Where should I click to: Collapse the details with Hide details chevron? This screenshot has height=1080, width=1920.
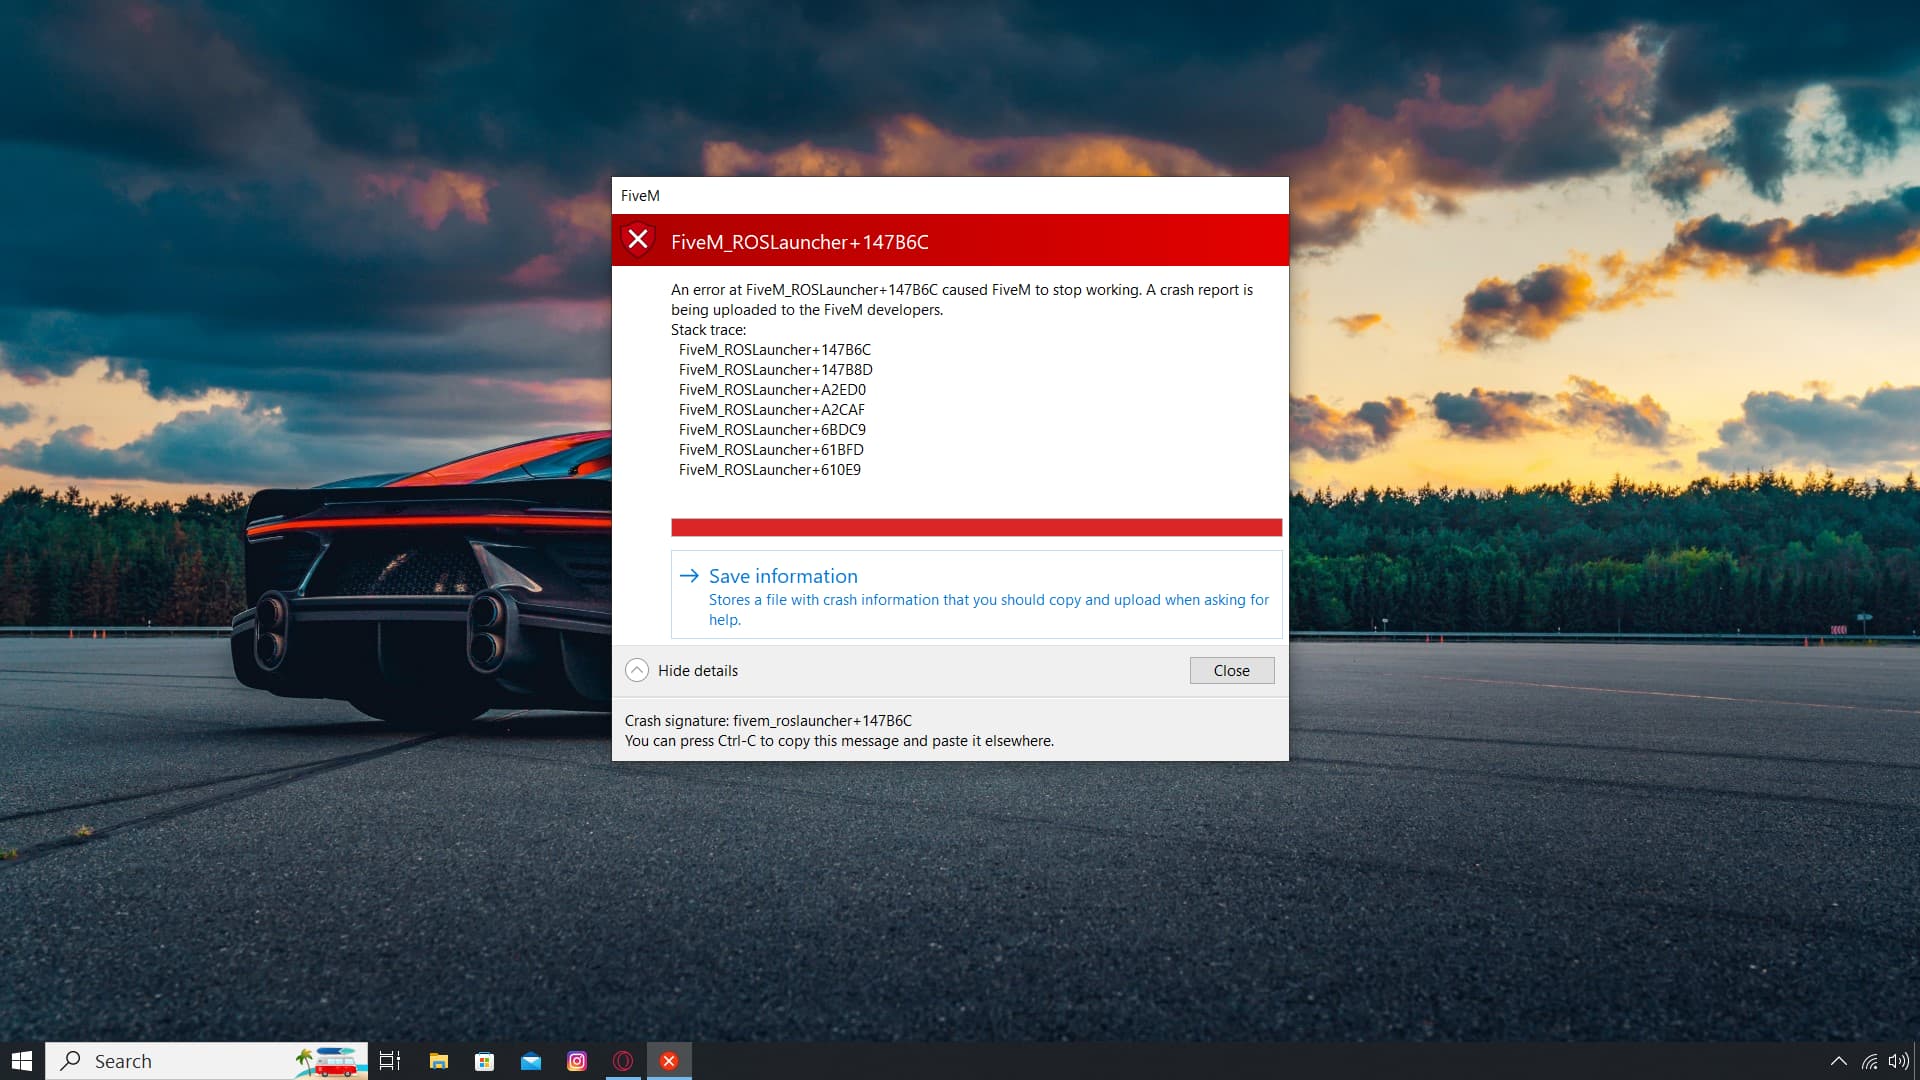coord(637,670)
